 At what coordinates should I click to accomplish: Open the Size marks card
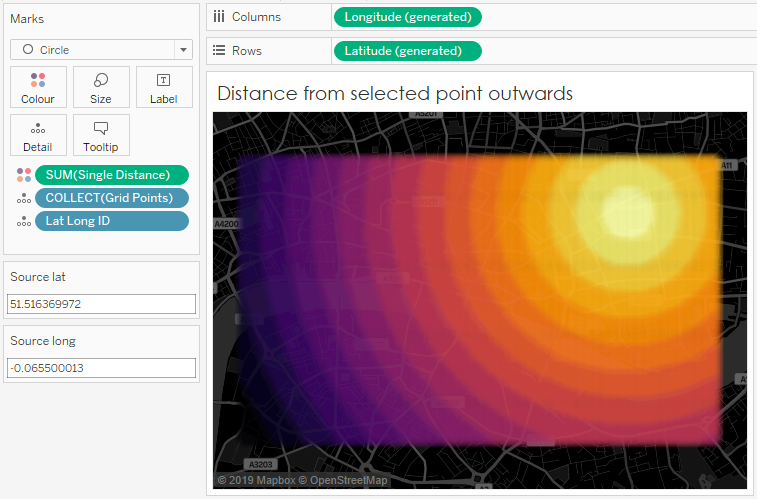tap(101, 87)
